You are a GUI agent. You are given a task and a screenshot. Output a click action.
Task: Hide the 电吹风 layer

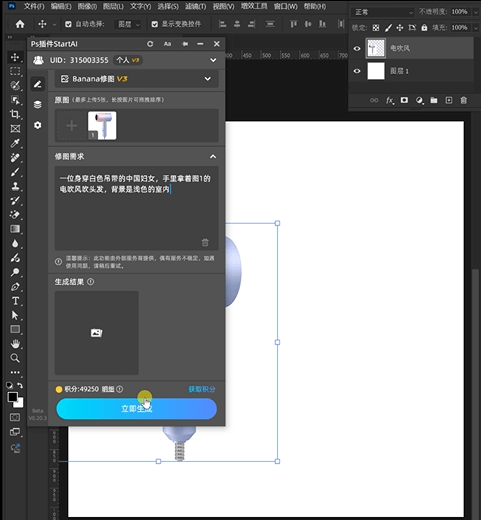pyautogui.click(x=357, y=49)
